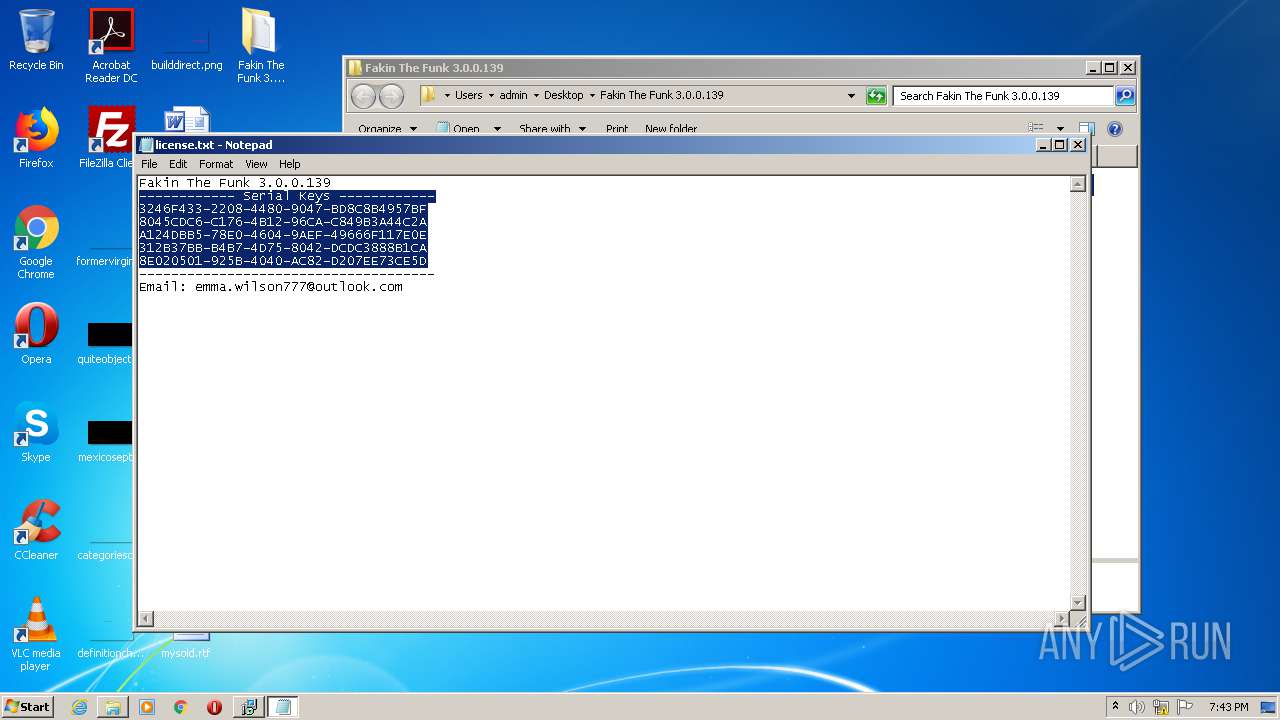Click the Action Center flag tray icon
1280x720 pixels.
click(x=1185, y=707)
